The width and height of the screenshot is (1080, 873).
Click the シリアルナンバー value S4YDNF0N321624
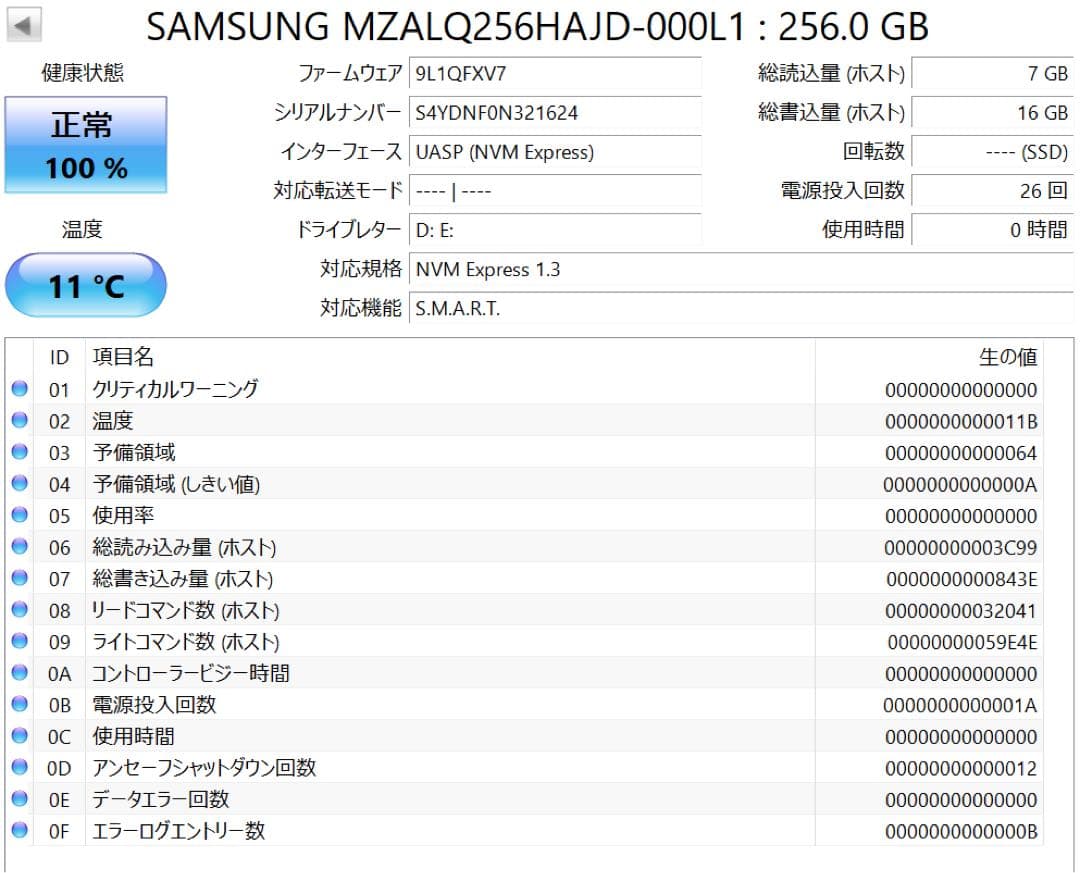(x=555, y=114)
